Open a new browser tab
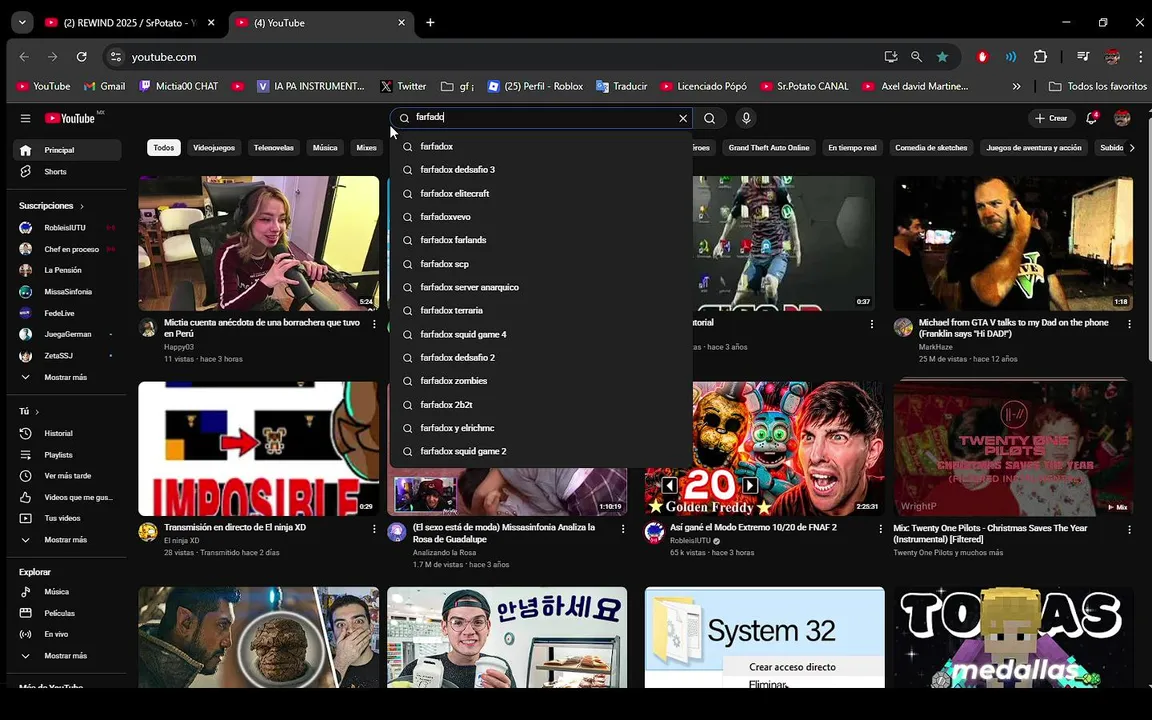The image size is (1152, 720). [431, 23]
